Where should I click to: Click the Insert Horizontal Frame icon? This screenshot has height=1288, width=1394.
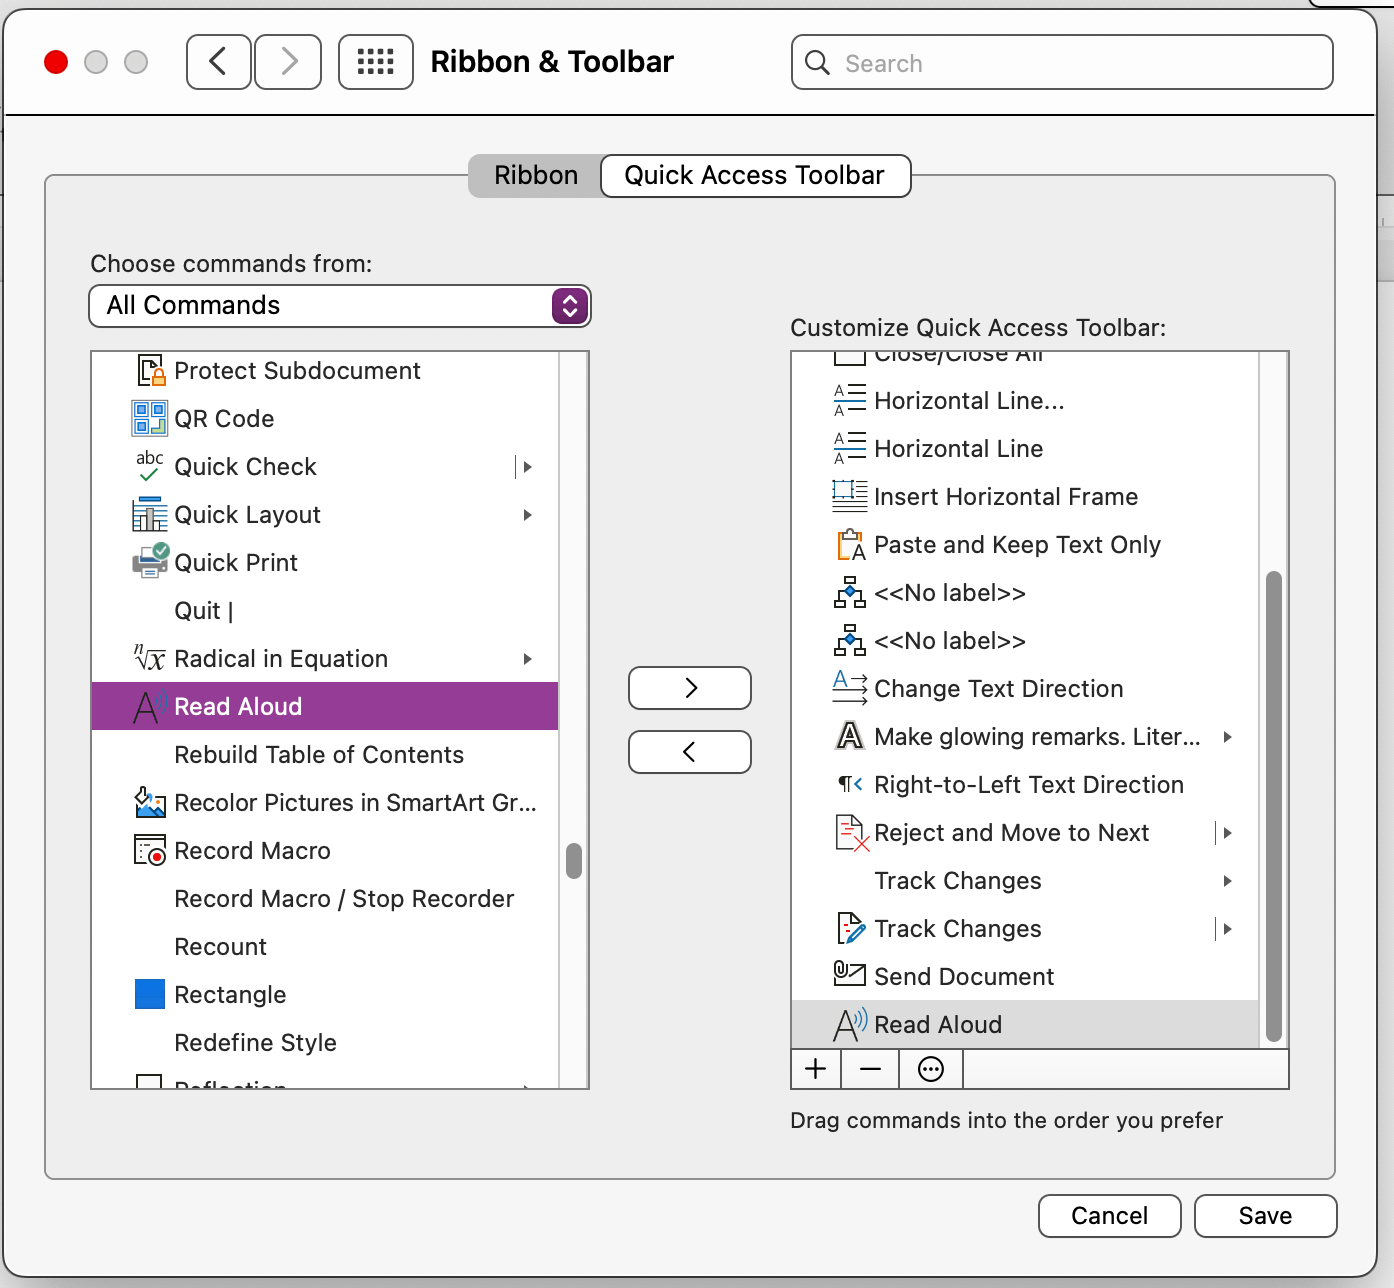(x=850, y=496)
